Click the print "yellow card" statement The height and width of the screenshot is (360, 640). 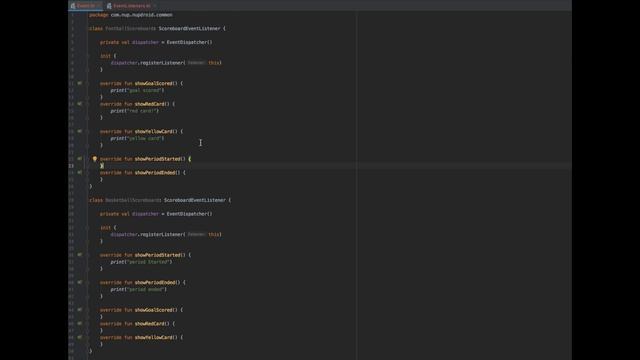pyautogui.click(x=137, y=138)
